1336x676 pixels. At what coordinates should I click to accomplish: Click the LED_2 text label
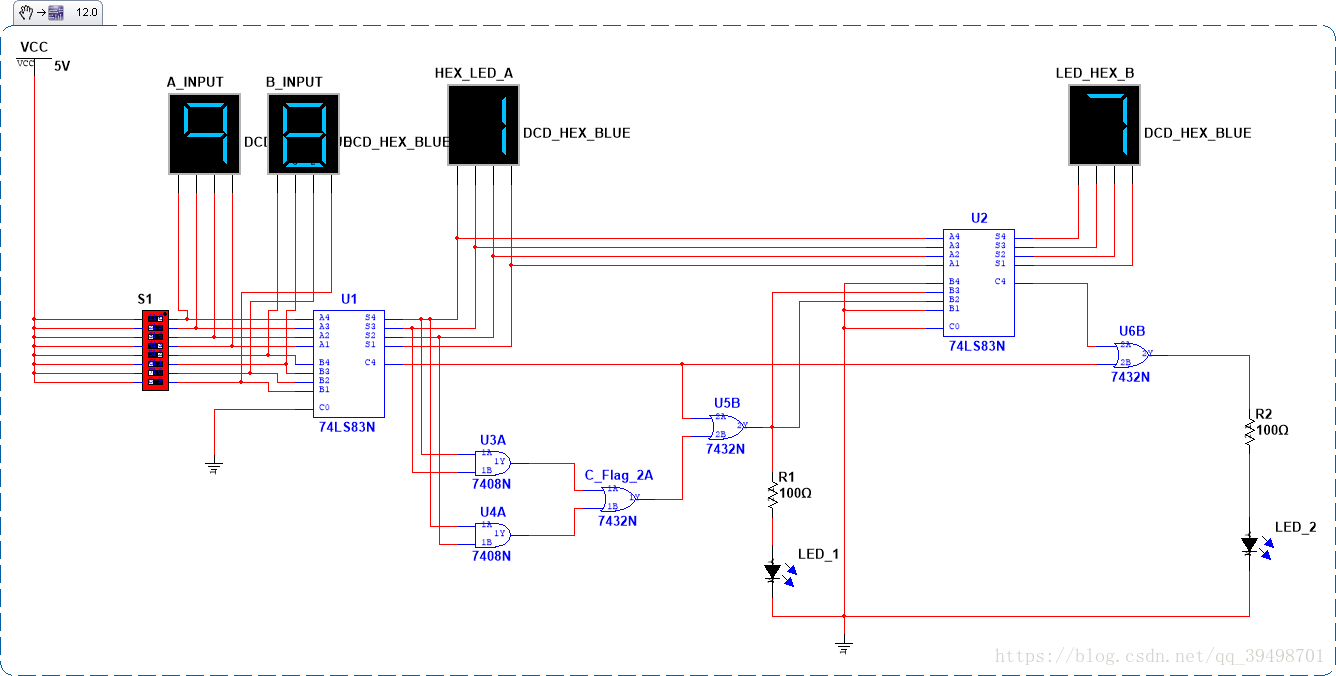[1294, 527]
